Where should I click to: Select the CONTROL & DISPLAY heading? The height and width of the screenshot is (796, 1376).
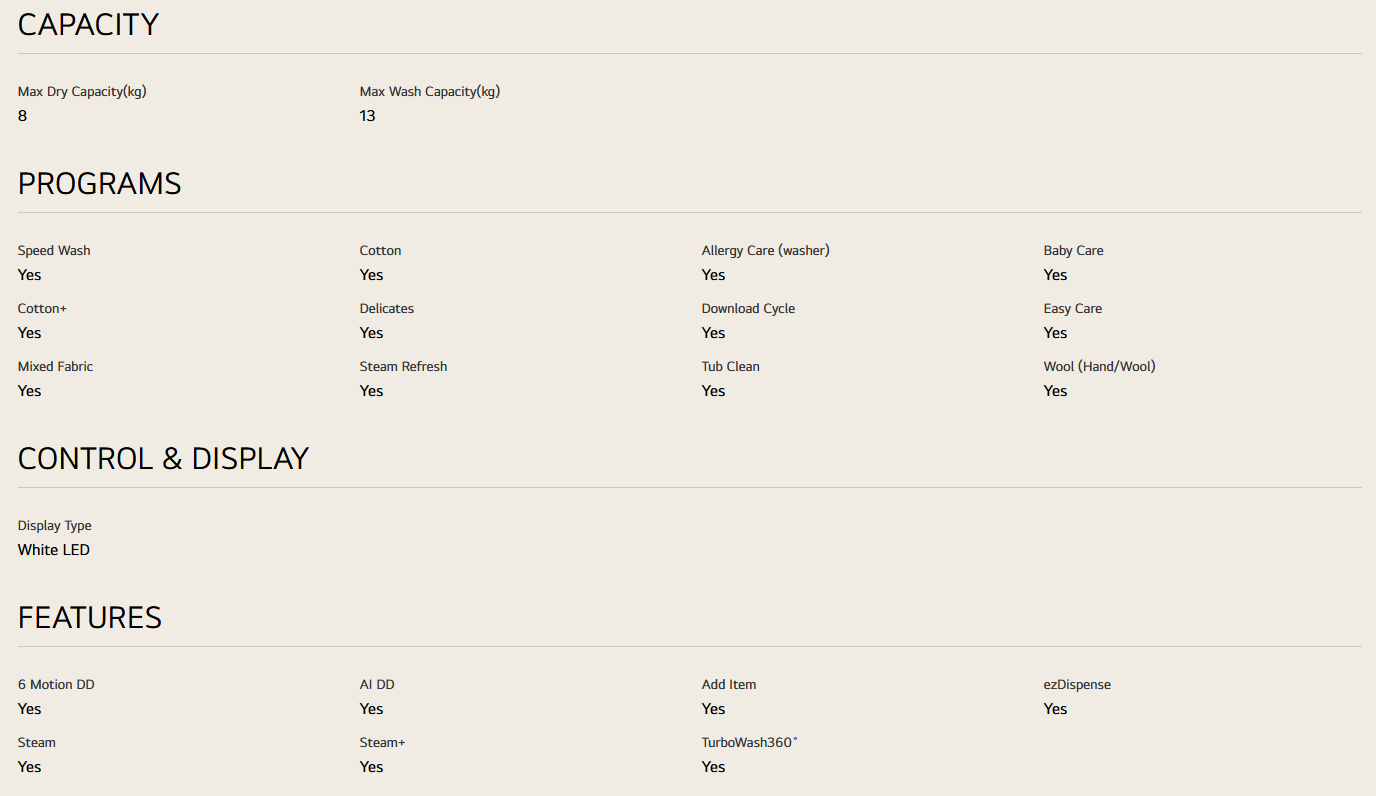(163, 459)
